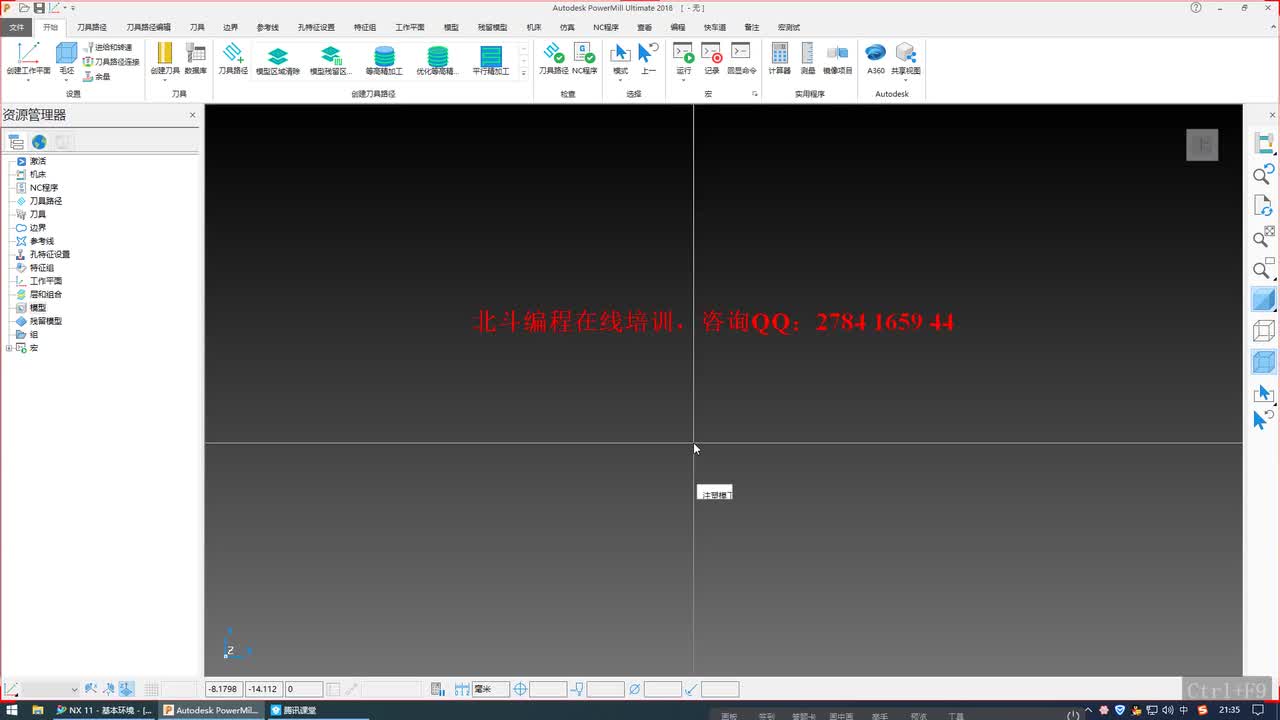Click the 测量 measure tool
Screen dimensions: 1280x720
coord(808,58)
